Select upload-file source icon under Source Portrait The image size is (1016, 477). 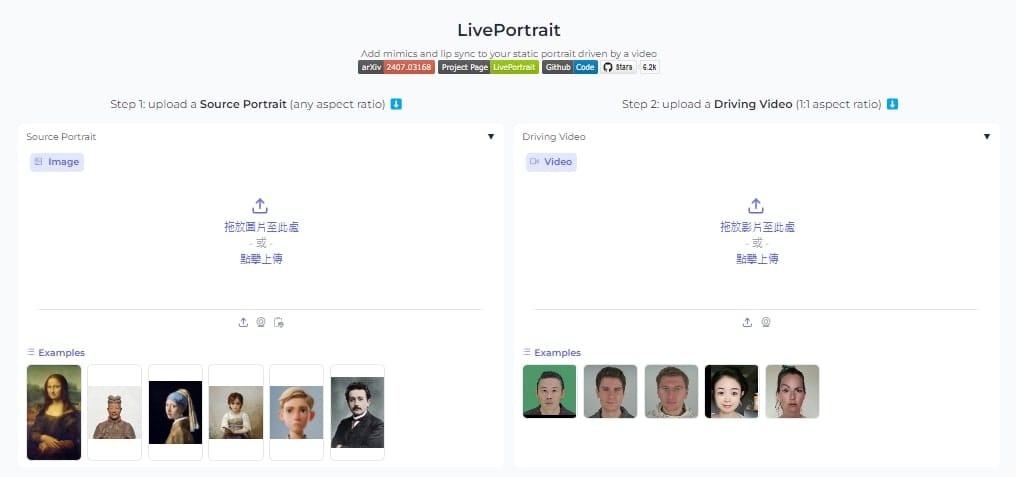tap(243, 322)
